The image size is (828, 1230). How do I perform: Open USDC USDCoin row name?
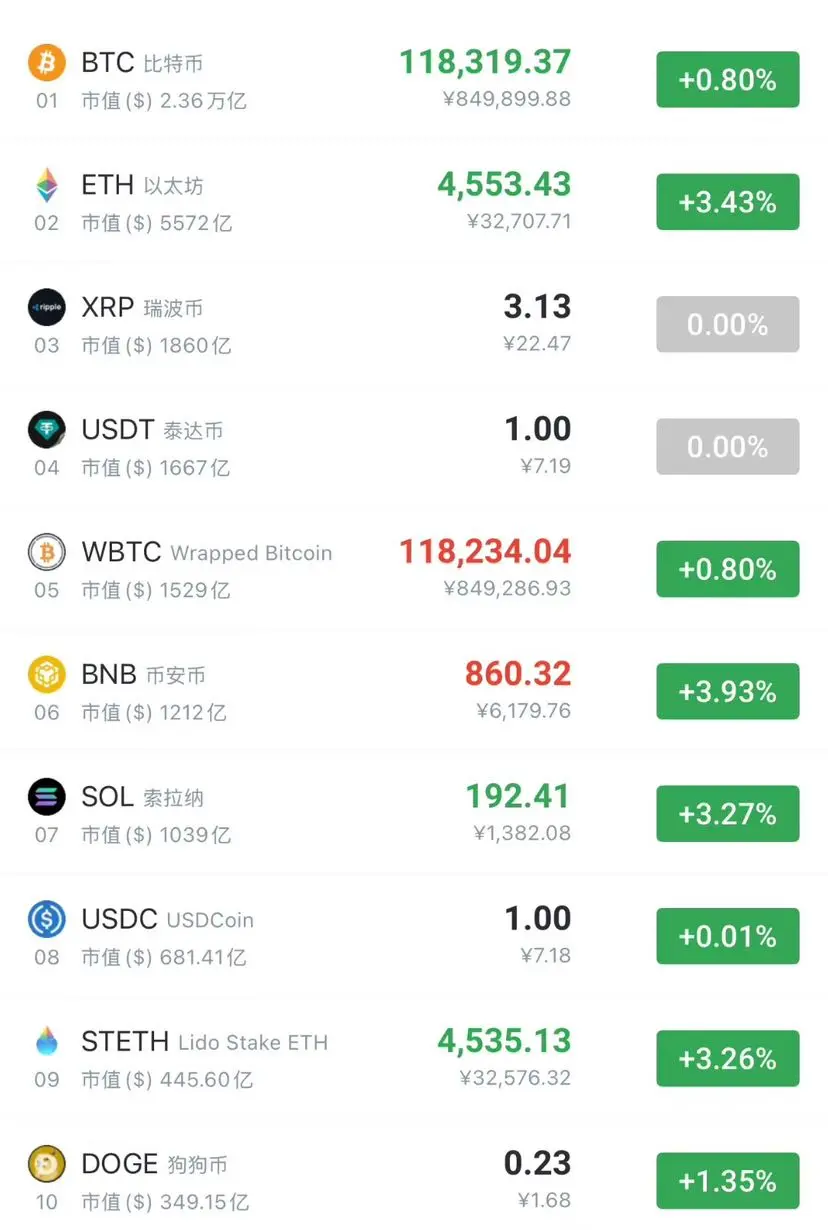pyautogui.click(x=168, y=919)
